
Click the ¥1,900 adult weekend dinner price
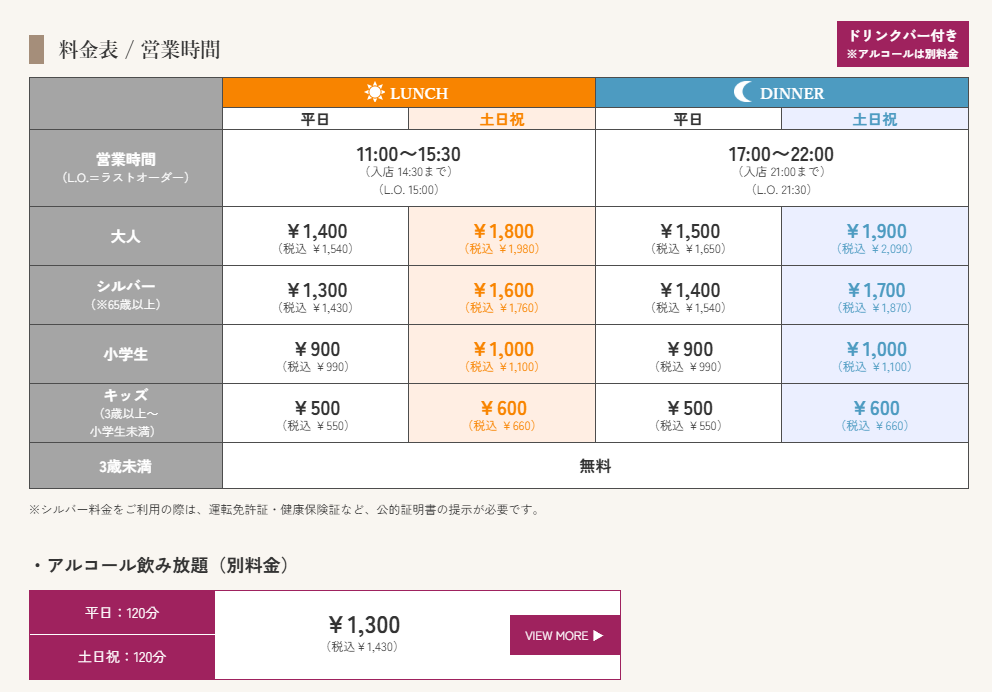click(x=876, y=232)
